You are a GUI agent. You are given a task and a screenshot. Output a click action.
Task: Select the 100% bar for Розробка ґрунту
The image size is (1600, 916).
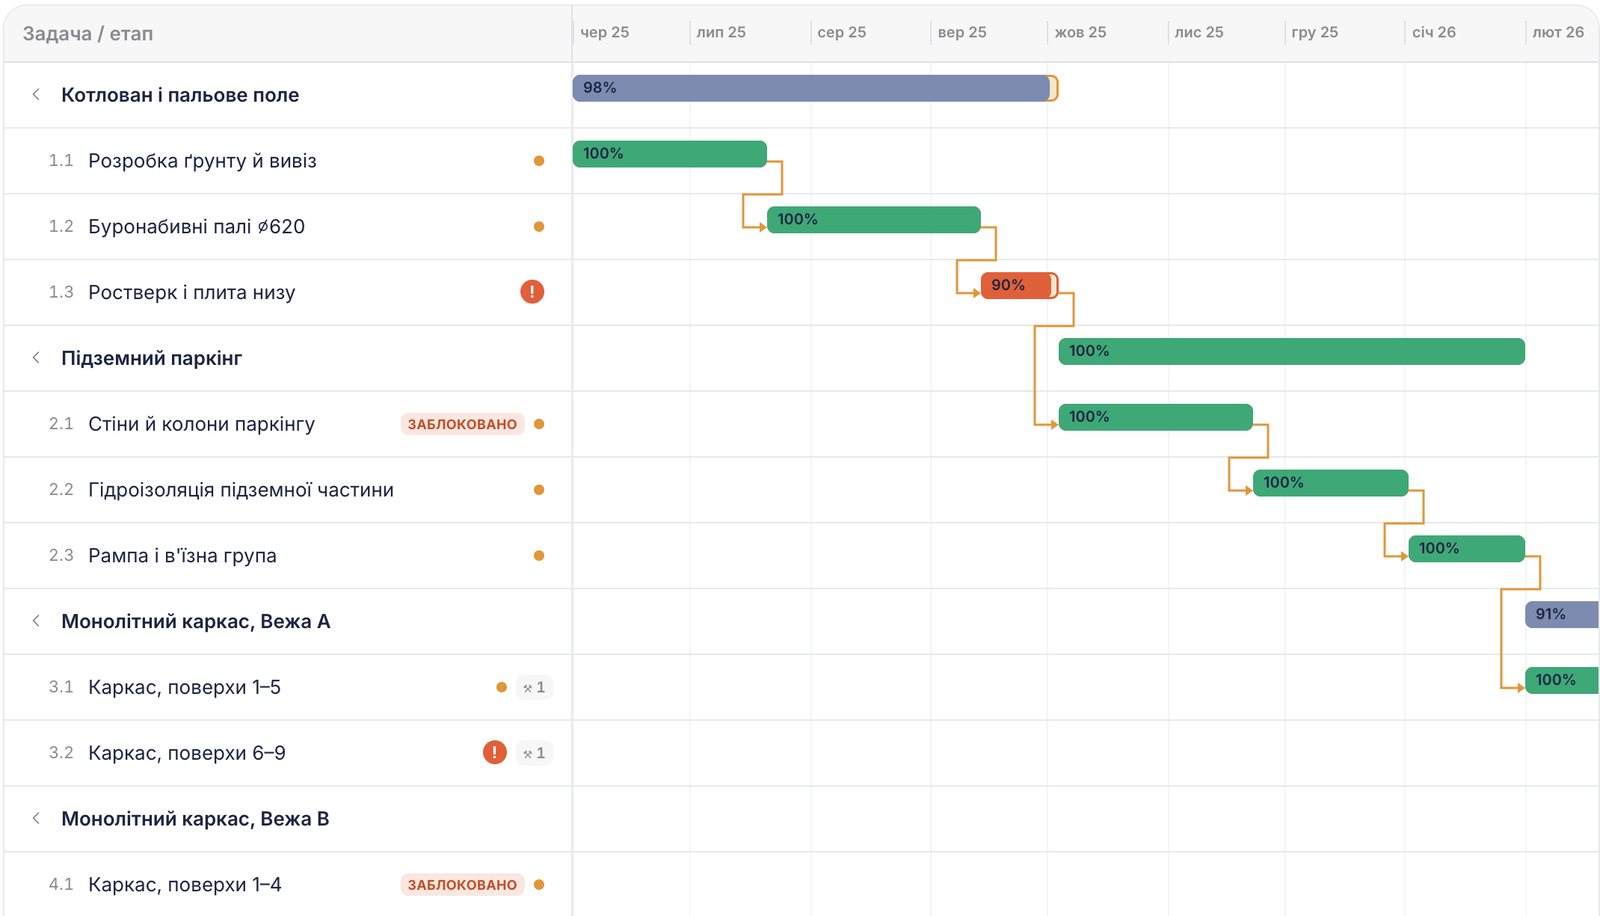tap(670, 154)
